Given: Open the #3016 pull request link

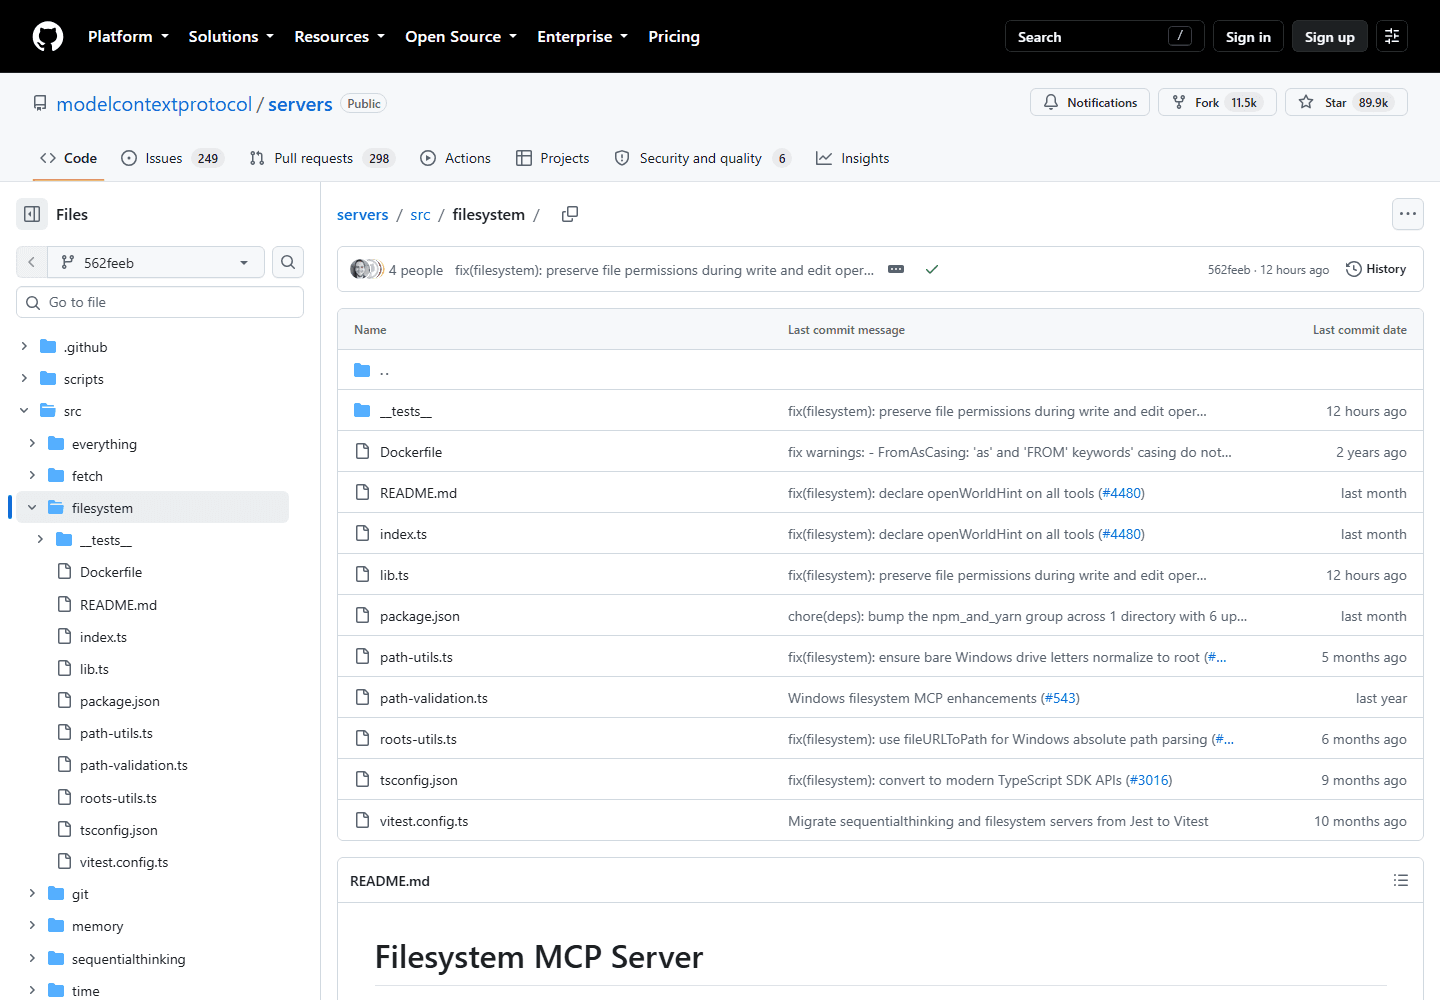Looking at the screenshot, I should click(x=1149, y=780).
